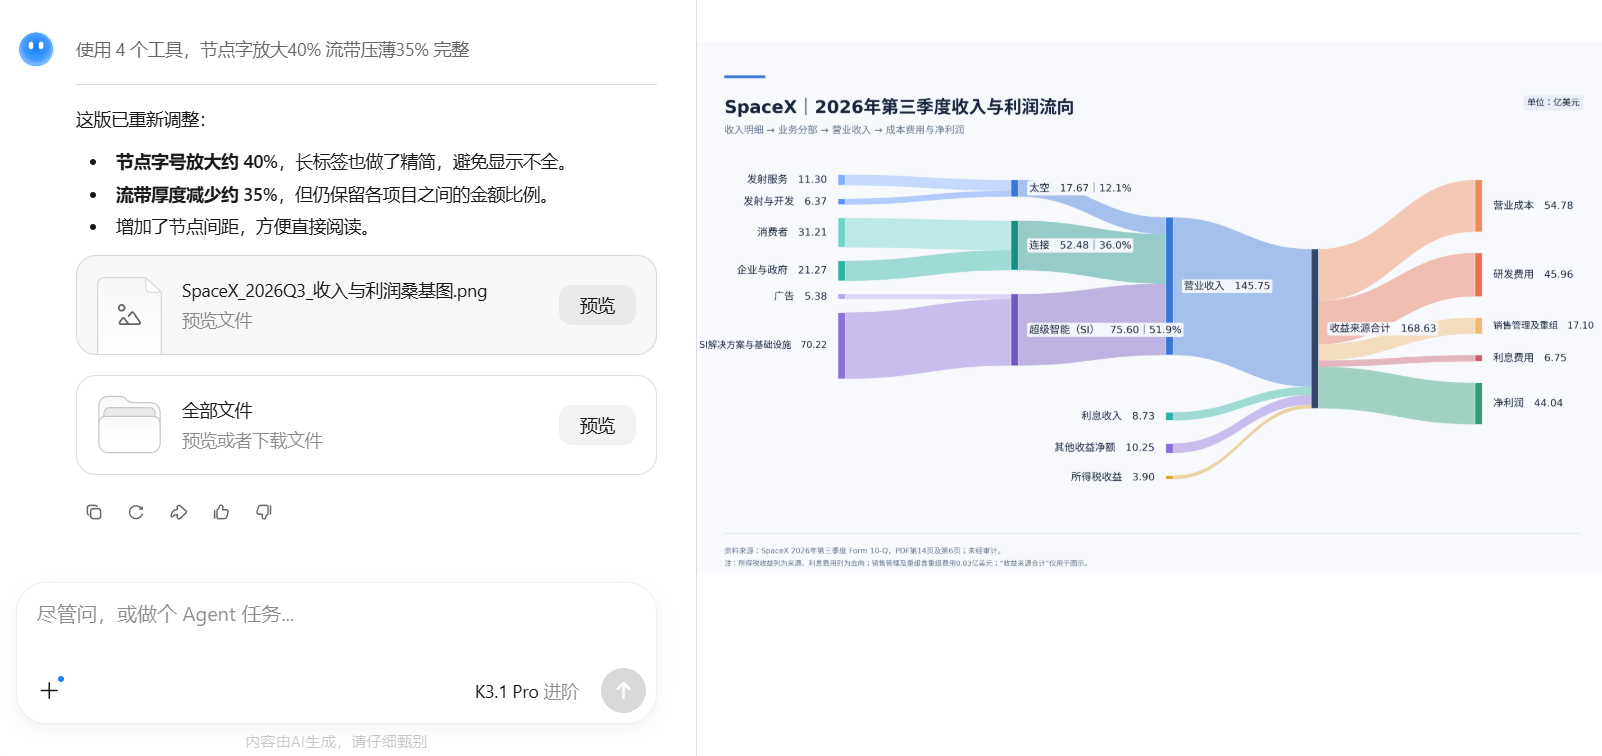Click the chat input field 尽管问
1602x756 pixels.
(336, 614)
